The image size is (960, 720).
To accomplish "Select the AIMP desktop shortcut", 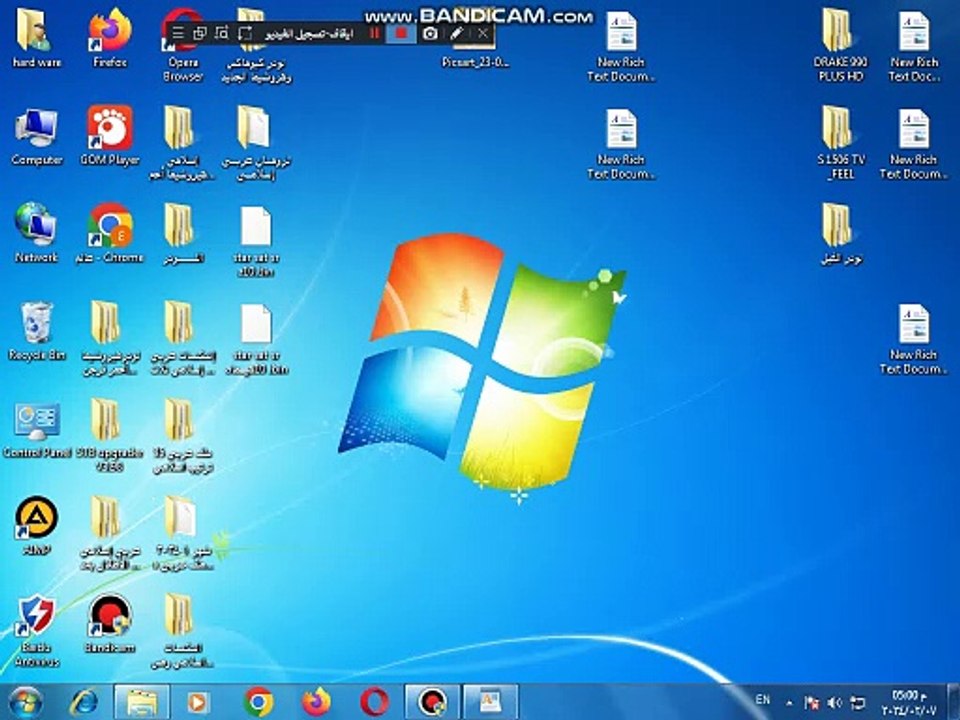I will coord(36,526).
